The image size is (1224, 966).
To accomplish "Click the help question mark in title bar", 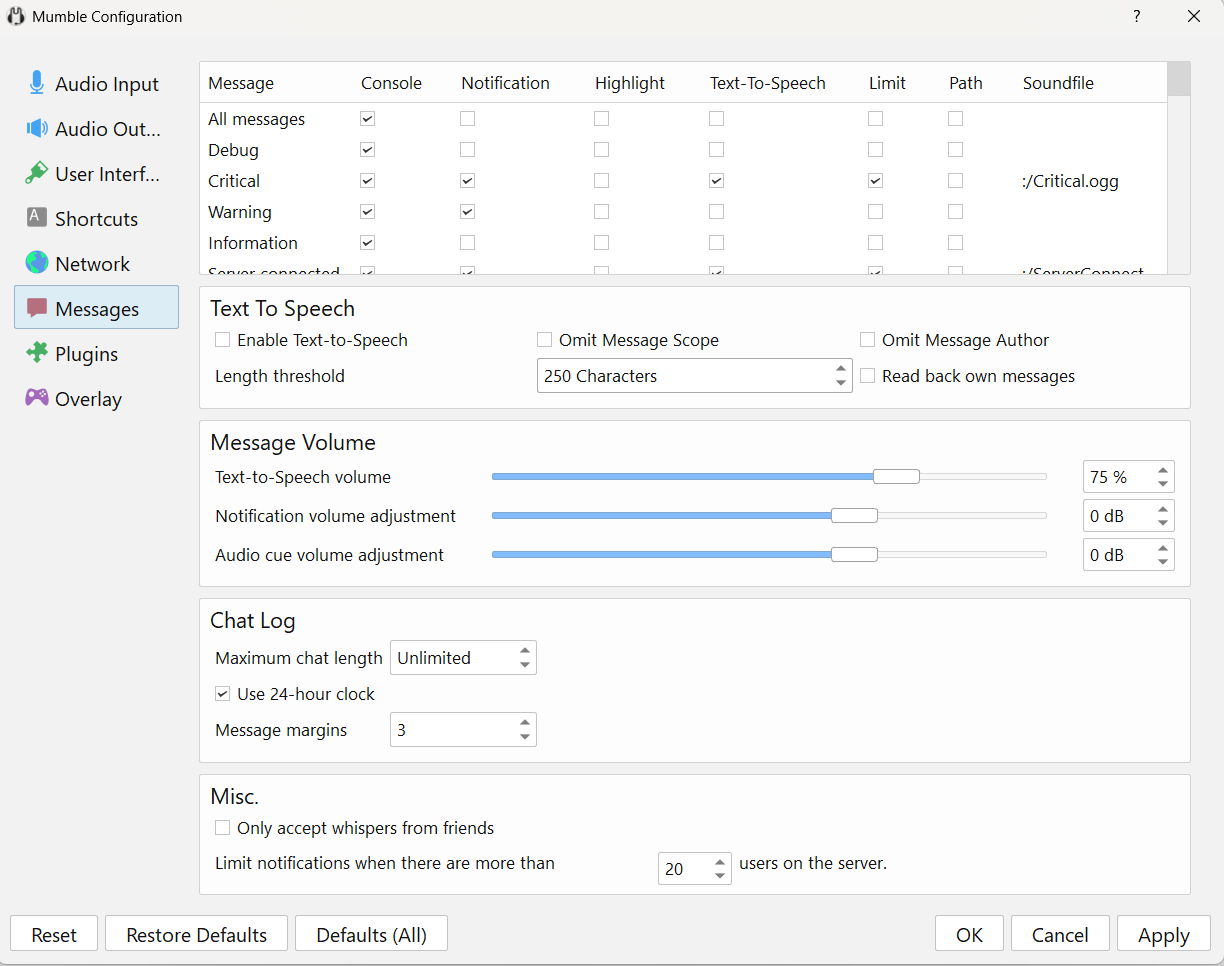I will [x=1136, y=17].
